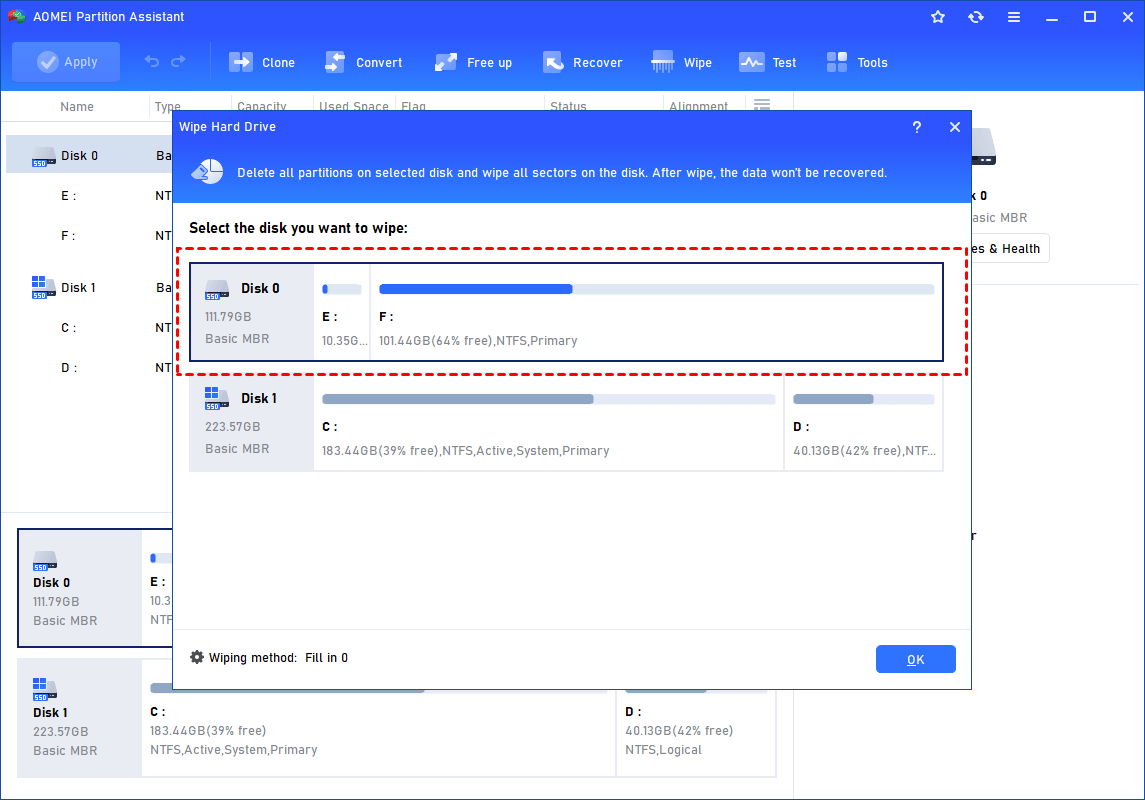Click the wipe disk icon in dialog banner
The height and width of the screenshot is (800, 1145).
[207, 172]
